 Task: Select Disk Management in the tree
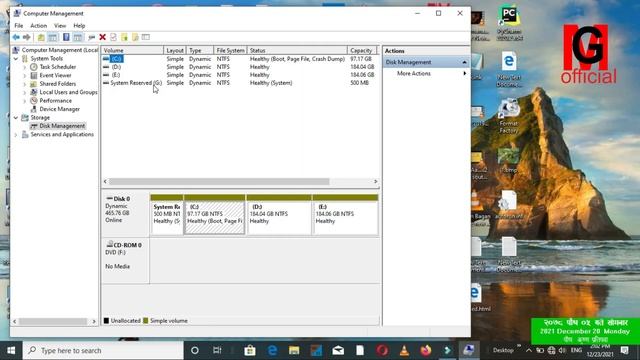pos(62,126)
